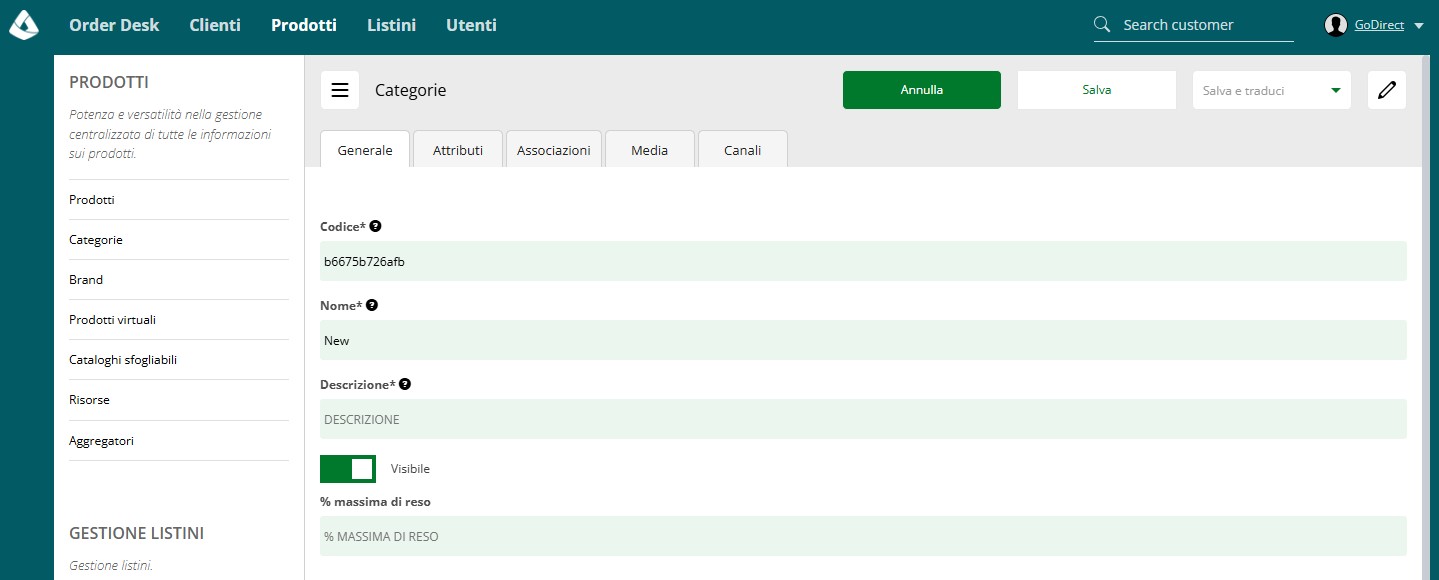Screen dimensions: 1439x580
Task: Click the Salva button
Action: pyautogui.click(x=1097, y=90)
